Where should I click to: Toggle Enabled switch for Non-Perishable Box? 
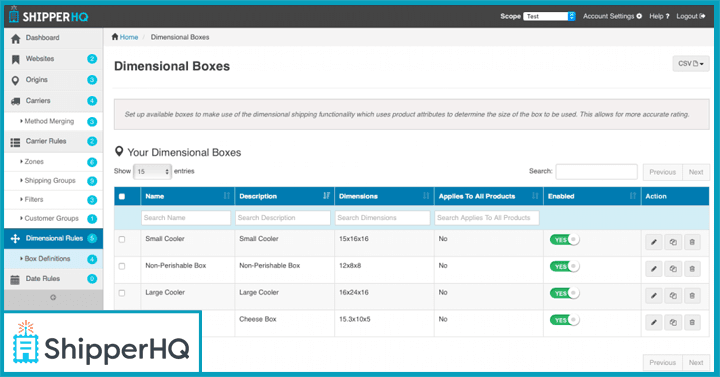click(564, 266)
